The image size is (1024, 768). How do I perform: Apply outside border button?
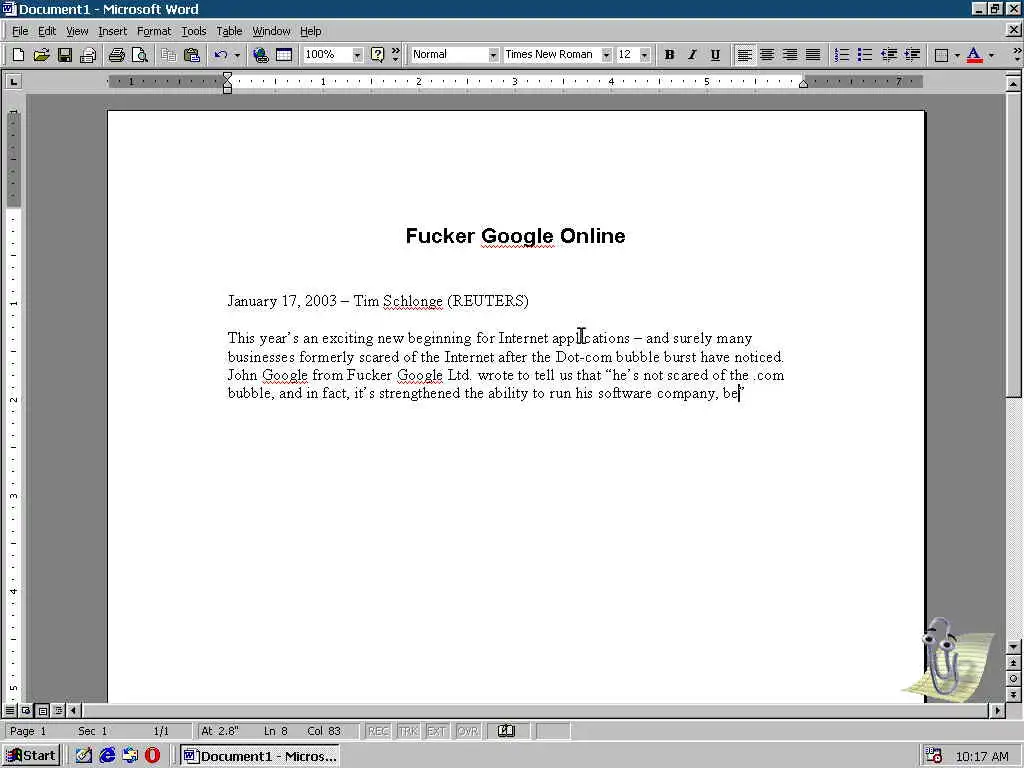[941, 55]
